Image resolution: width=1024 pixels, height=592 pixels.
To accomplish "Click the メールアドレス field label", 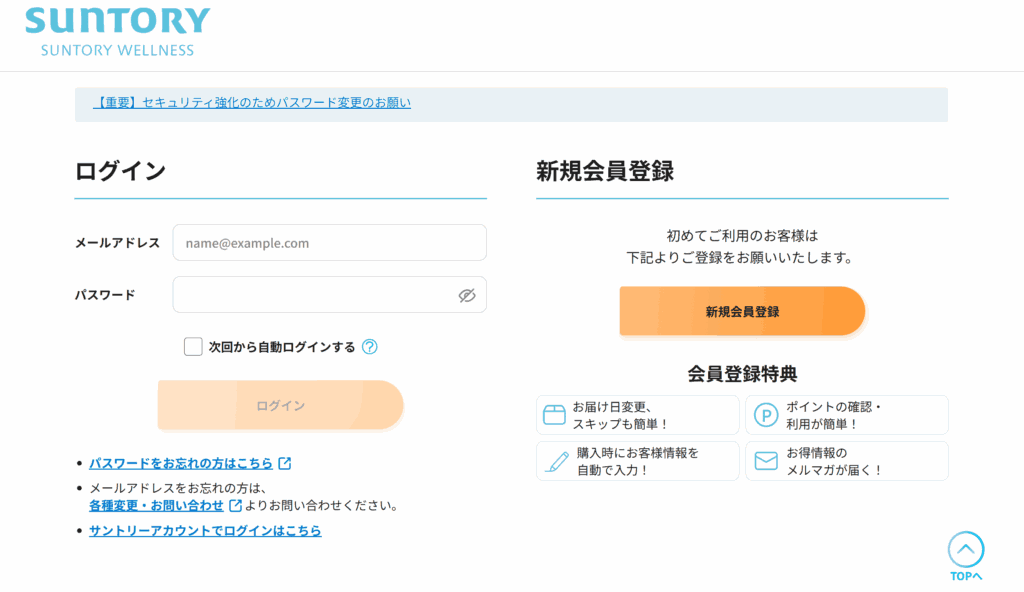I will [x=117, y=243].
